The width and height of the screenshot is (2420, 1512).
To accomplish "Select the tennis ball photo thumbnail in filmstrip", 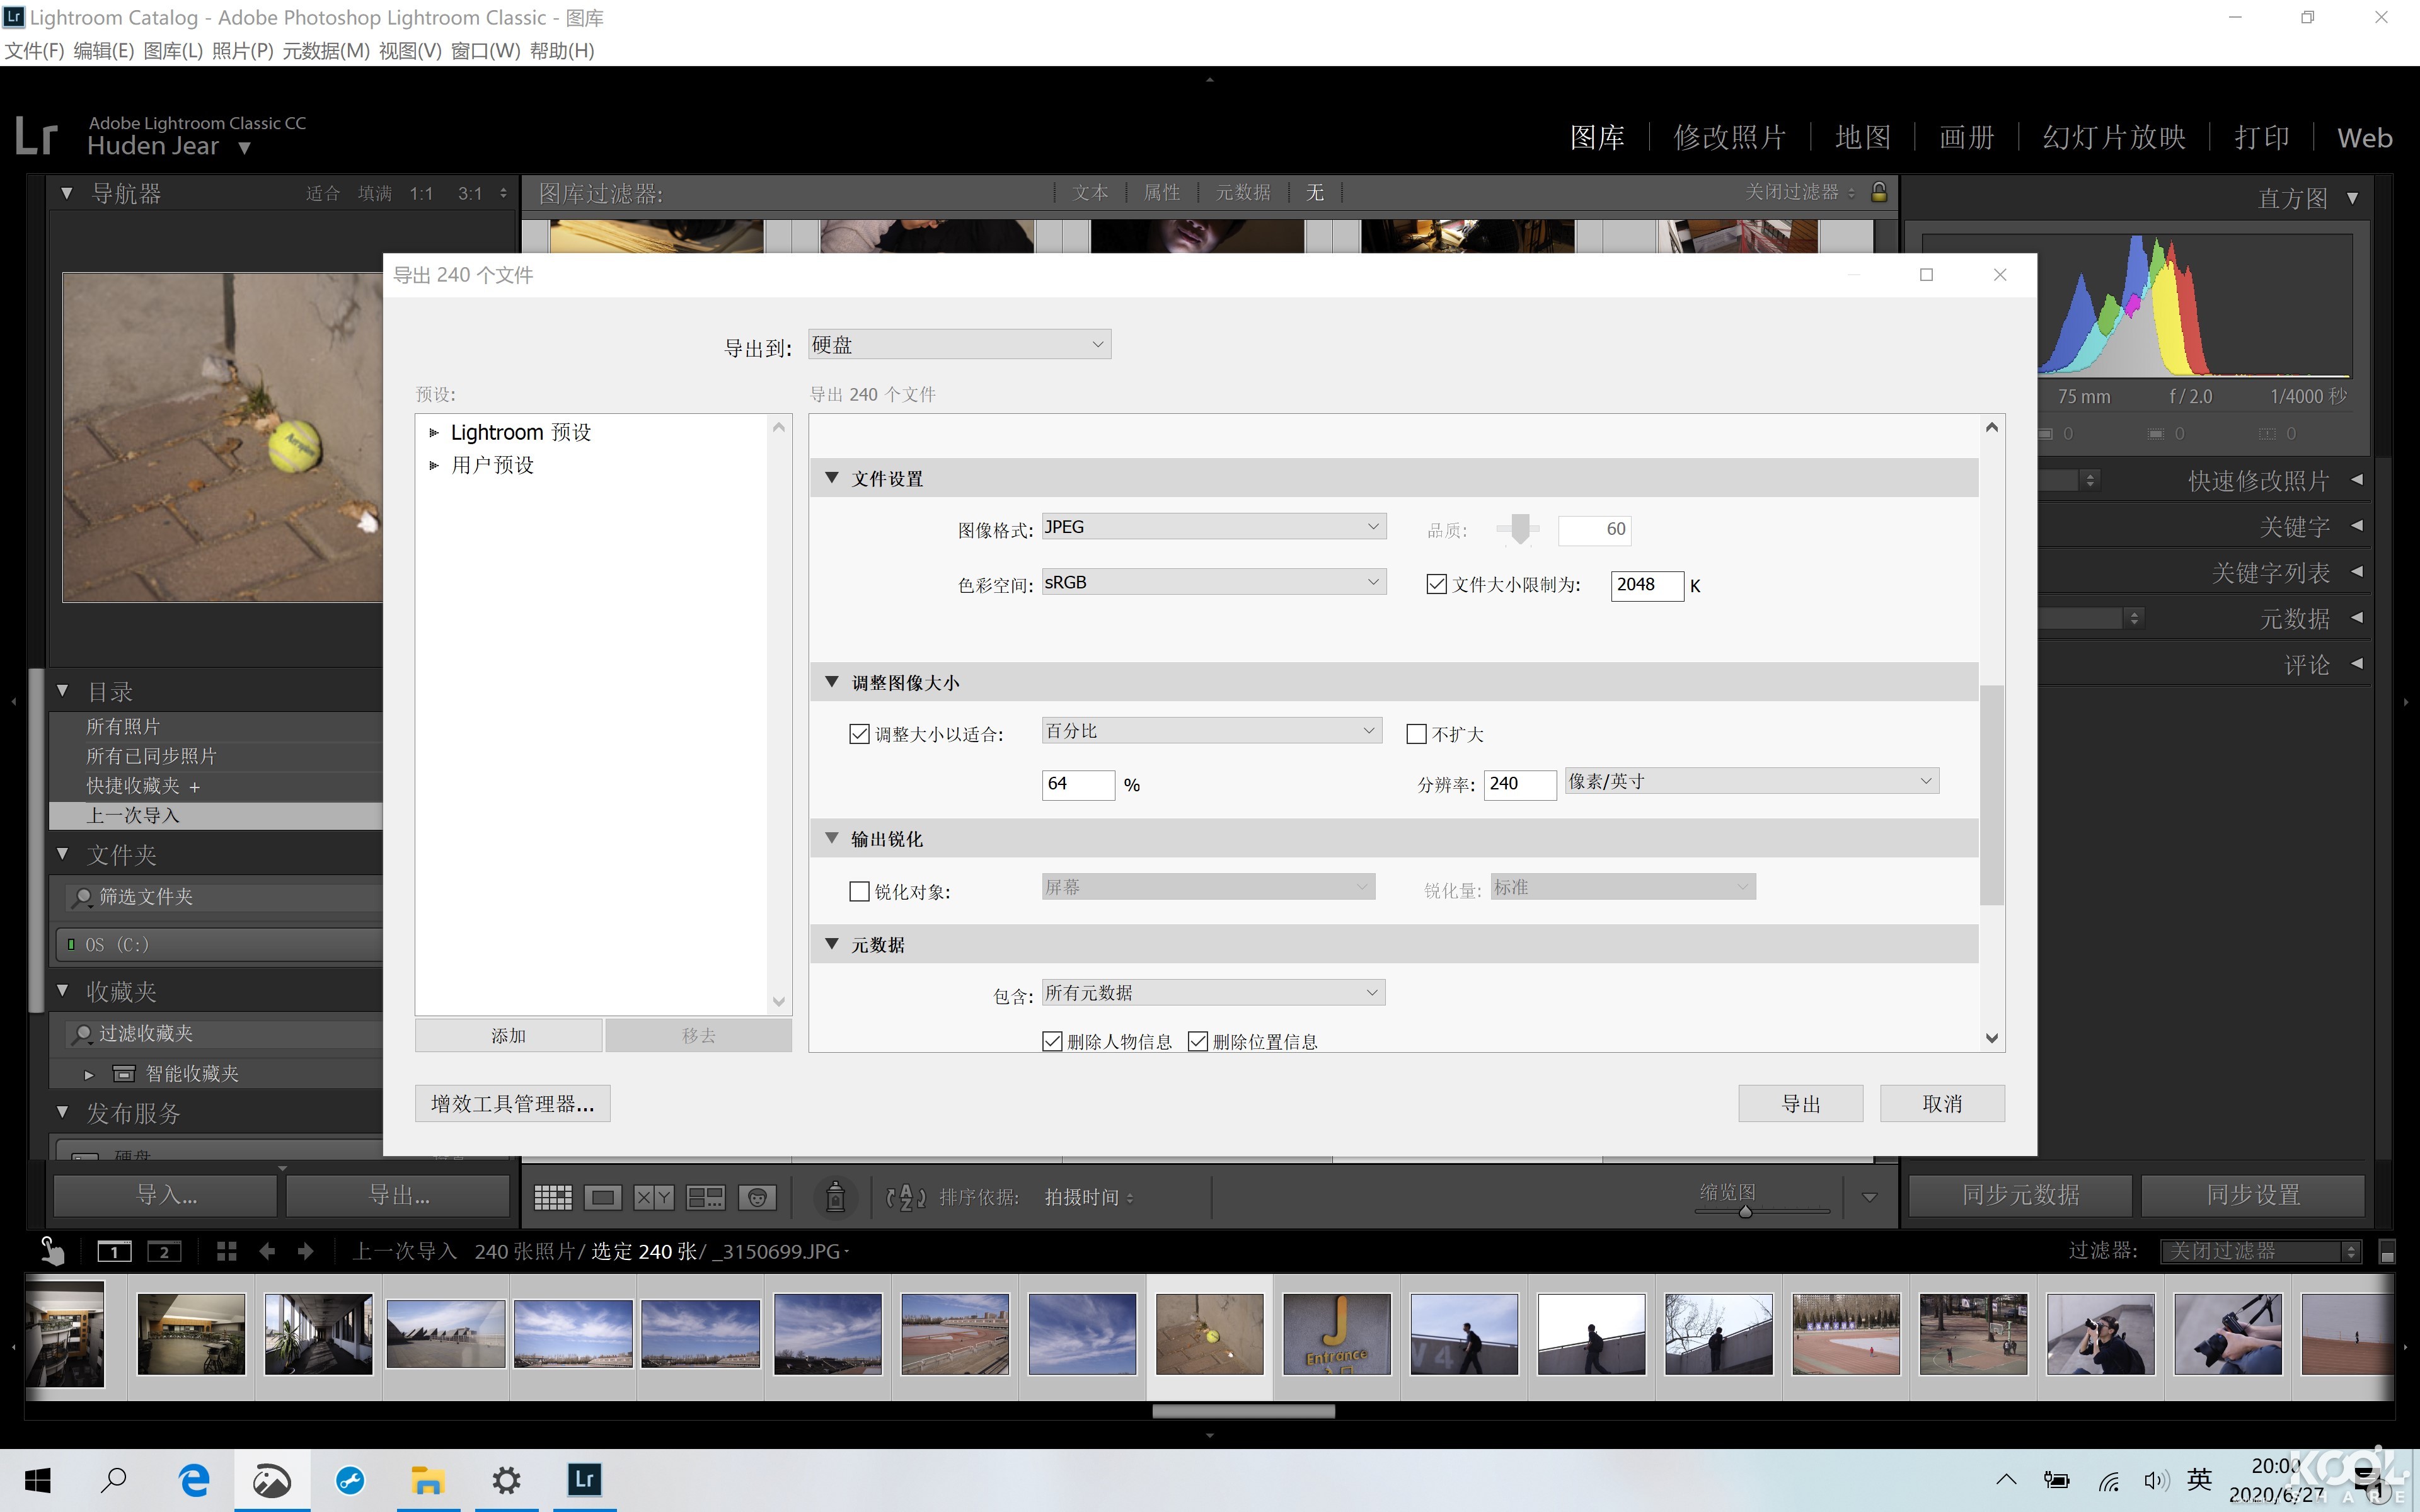I will click(1209, 1333).
